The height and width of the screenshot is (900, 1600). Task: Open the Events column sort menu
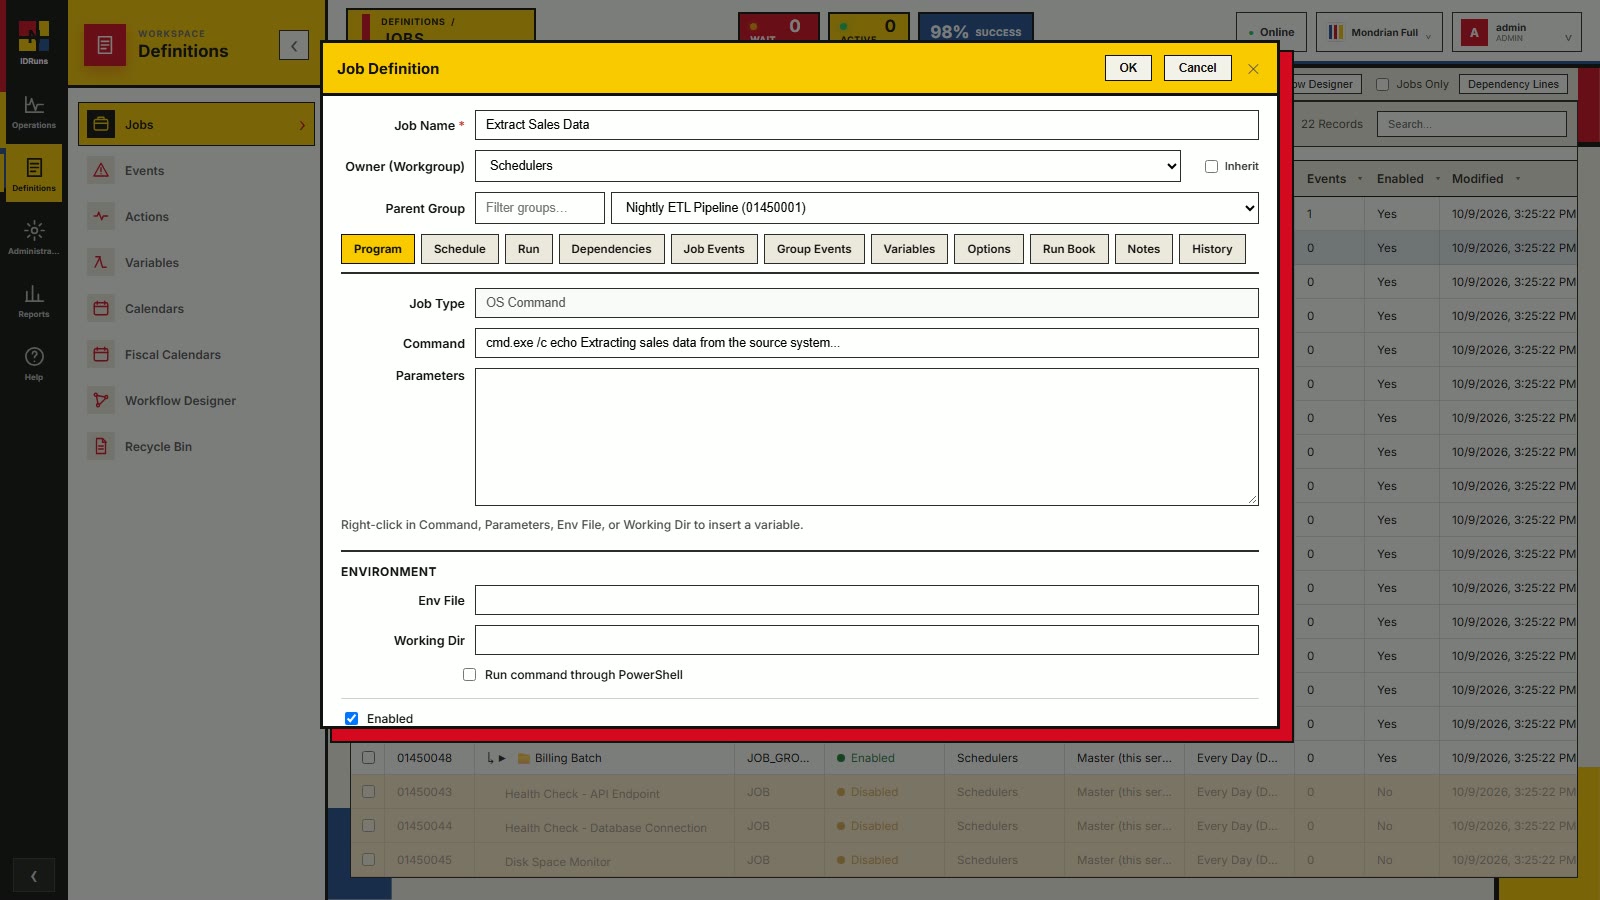coord(1360,179)
